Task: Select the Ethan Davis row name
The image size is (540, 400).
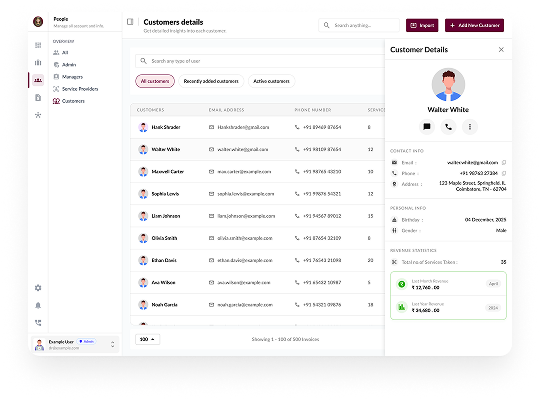Action: tap(164, 260)
